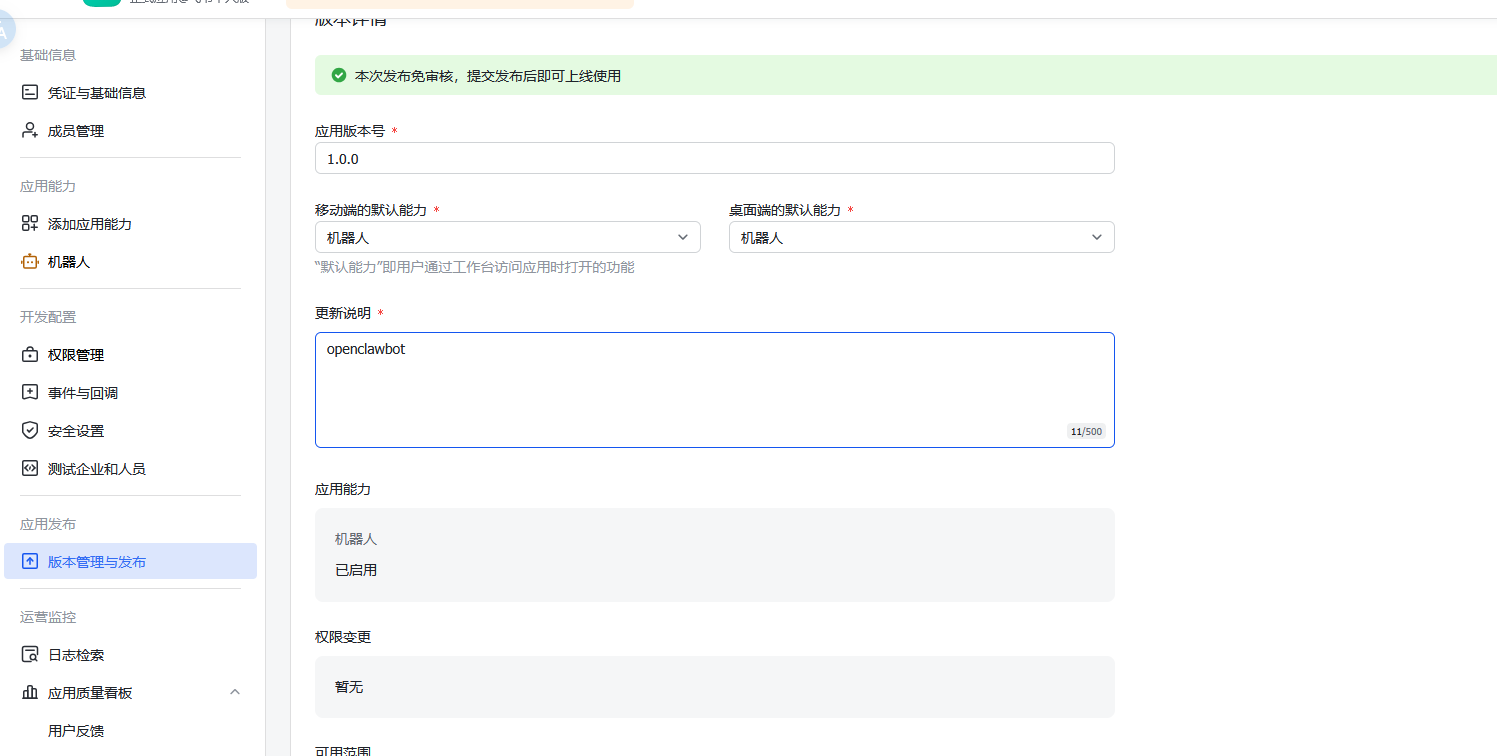The height and width of the screenshot is (756, 1497).
Task: Click the 日志检索 search icon
Action: [x=30, y=655]
